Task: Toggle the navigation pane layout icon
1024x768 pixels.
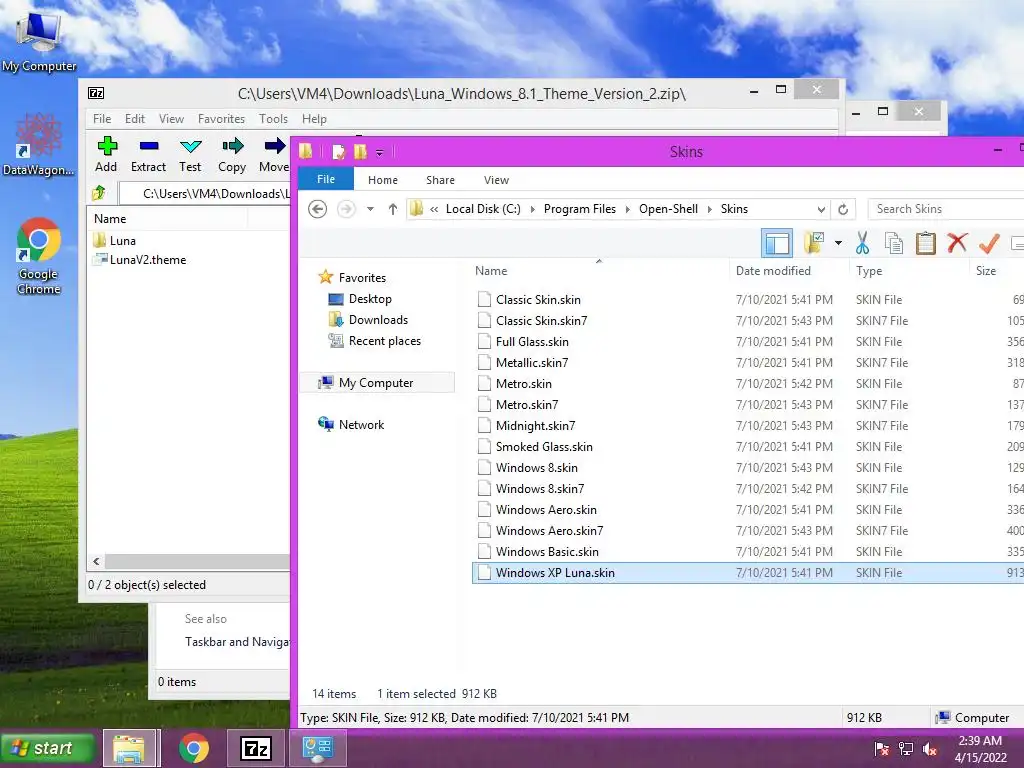Action: coord(777,243)
